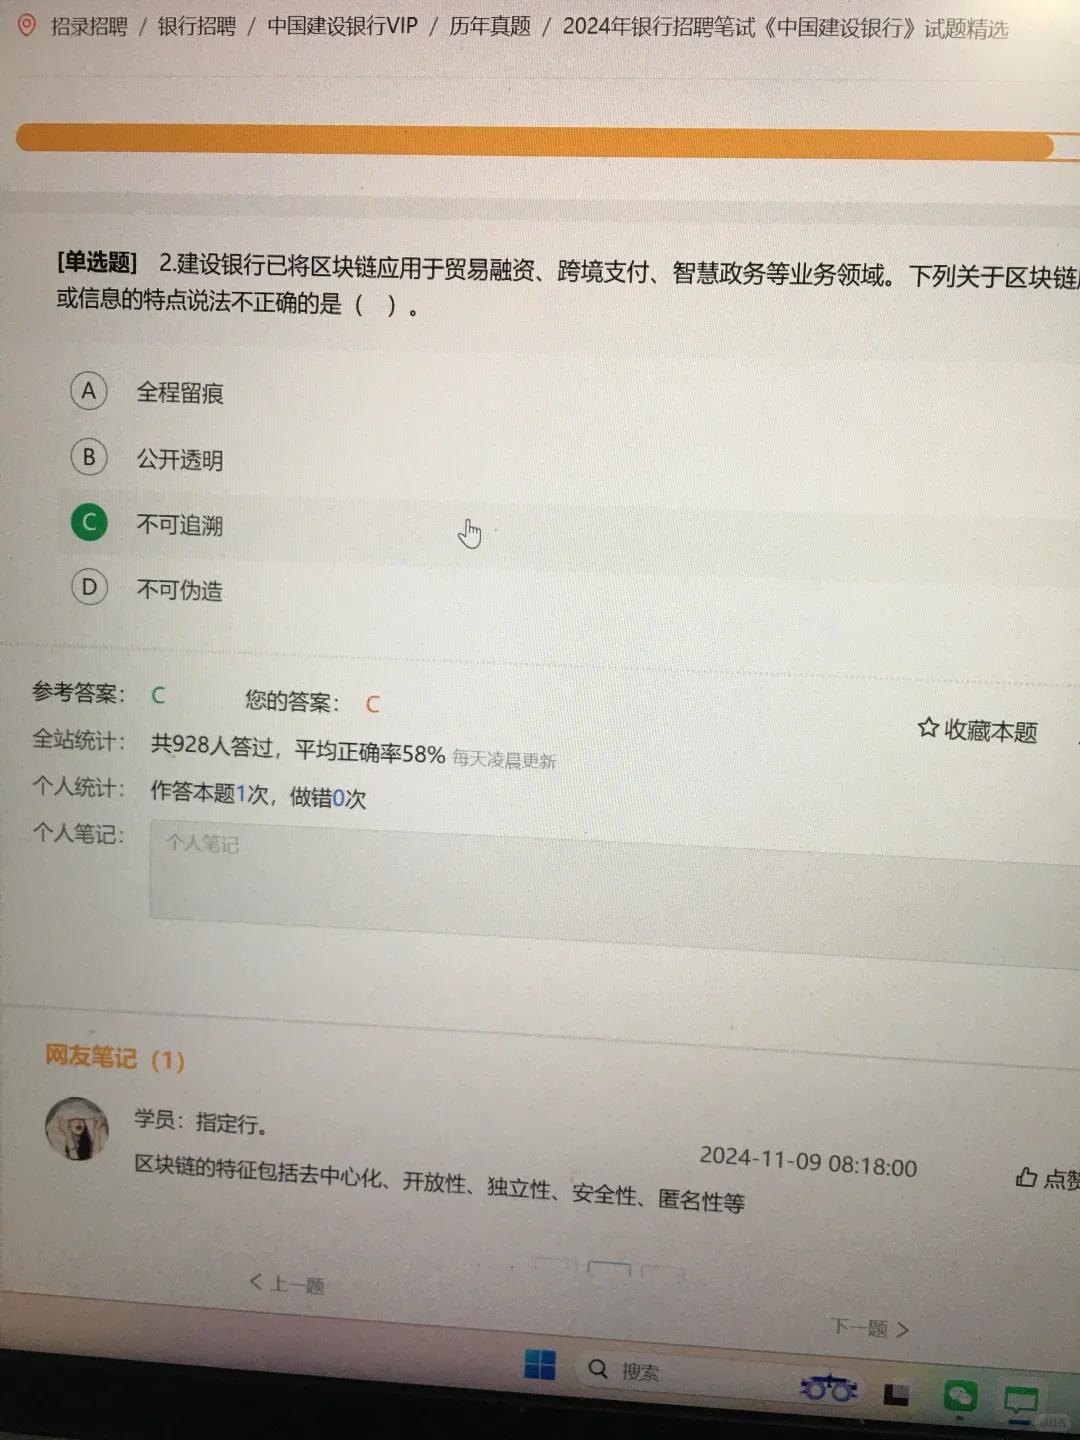Click the star icon to bookmark question
This screenshot has height=1440, width=1080.
coord(928,728)
